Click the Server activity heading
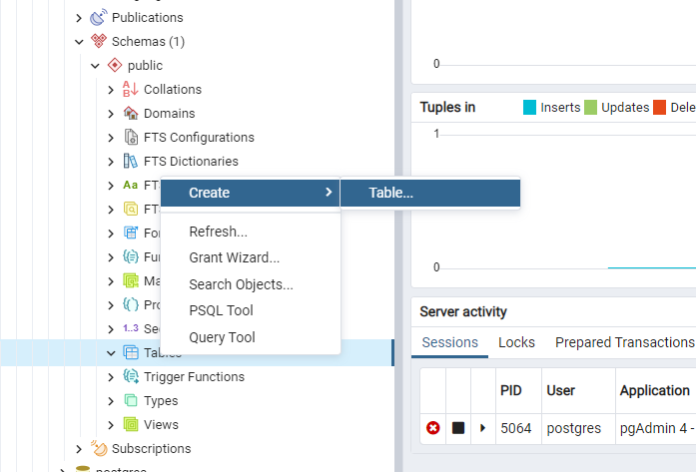Viewport: 696px width, 472px height. click(463, 311)
